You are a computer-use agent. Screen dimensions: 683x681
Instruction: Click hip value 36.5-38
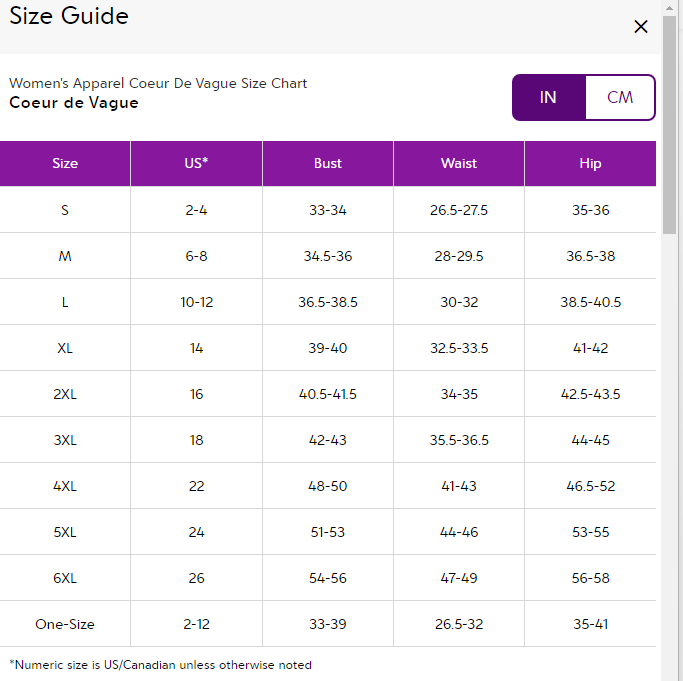coord(590,256)
